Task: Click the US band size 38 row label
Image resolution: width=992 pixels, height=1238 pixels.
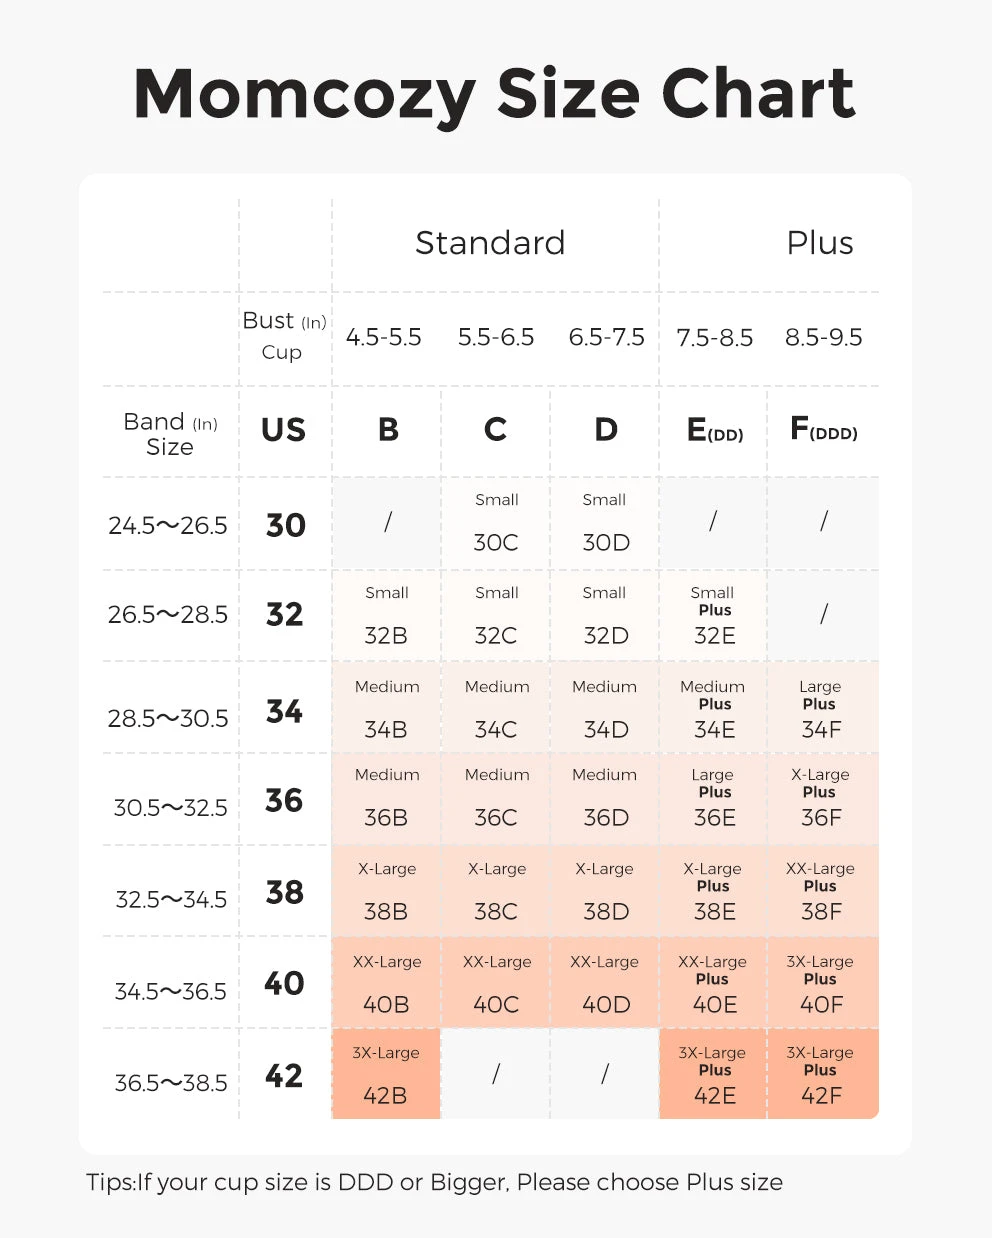Action: coord(284,892)
